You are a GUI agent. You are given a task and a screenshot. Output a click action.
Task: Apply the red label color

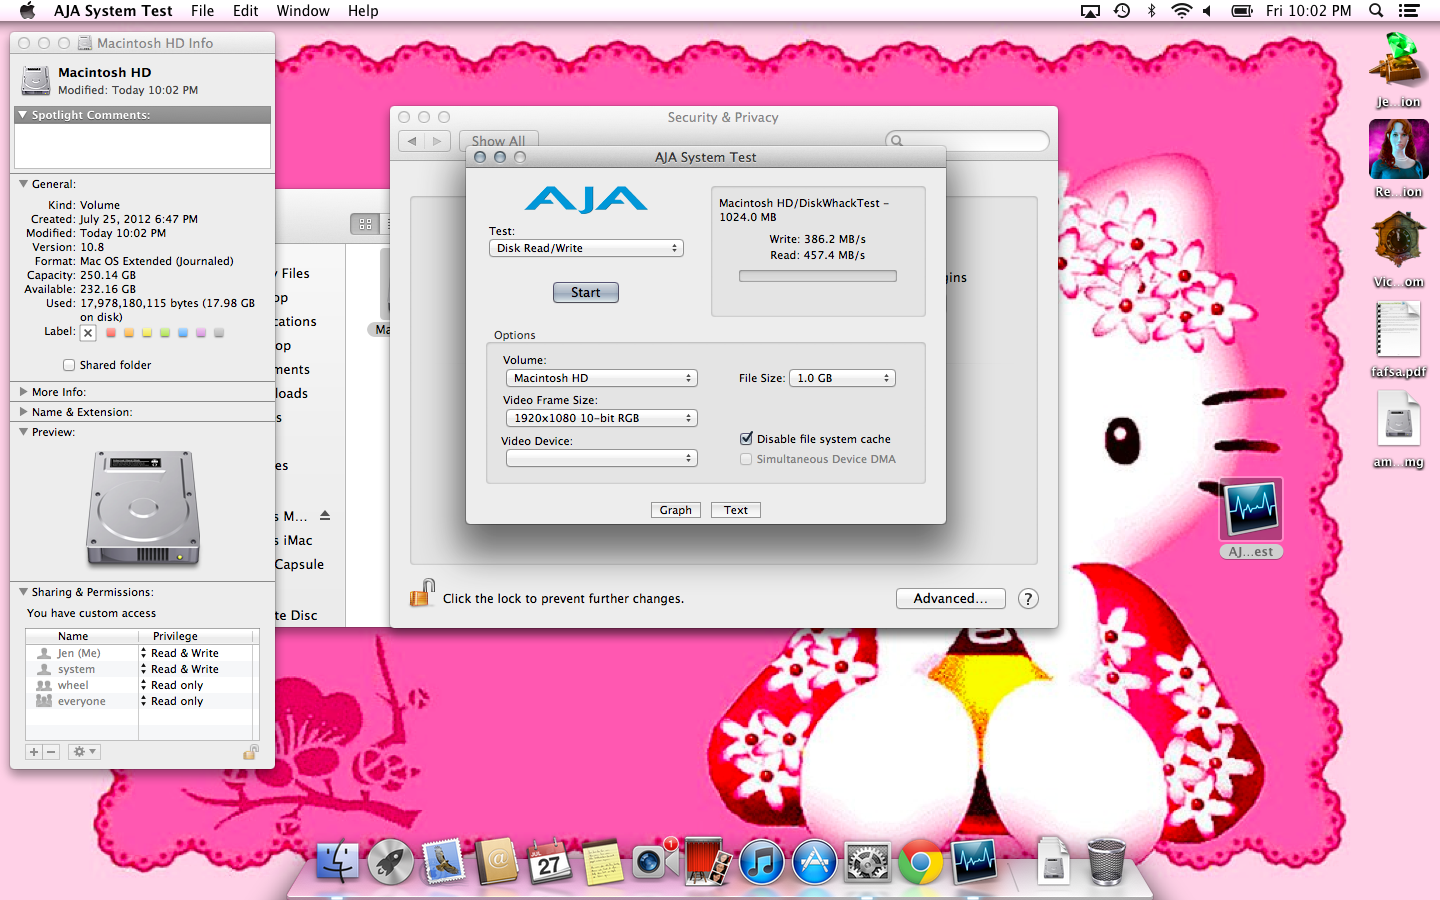click(111, 332)
